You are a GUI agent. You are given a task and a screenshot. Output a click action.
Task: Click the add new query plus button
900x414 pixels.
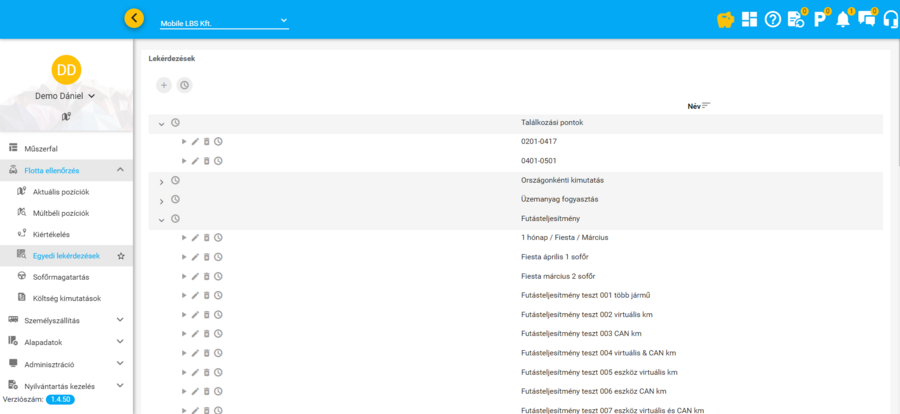(x=164, y=86)
